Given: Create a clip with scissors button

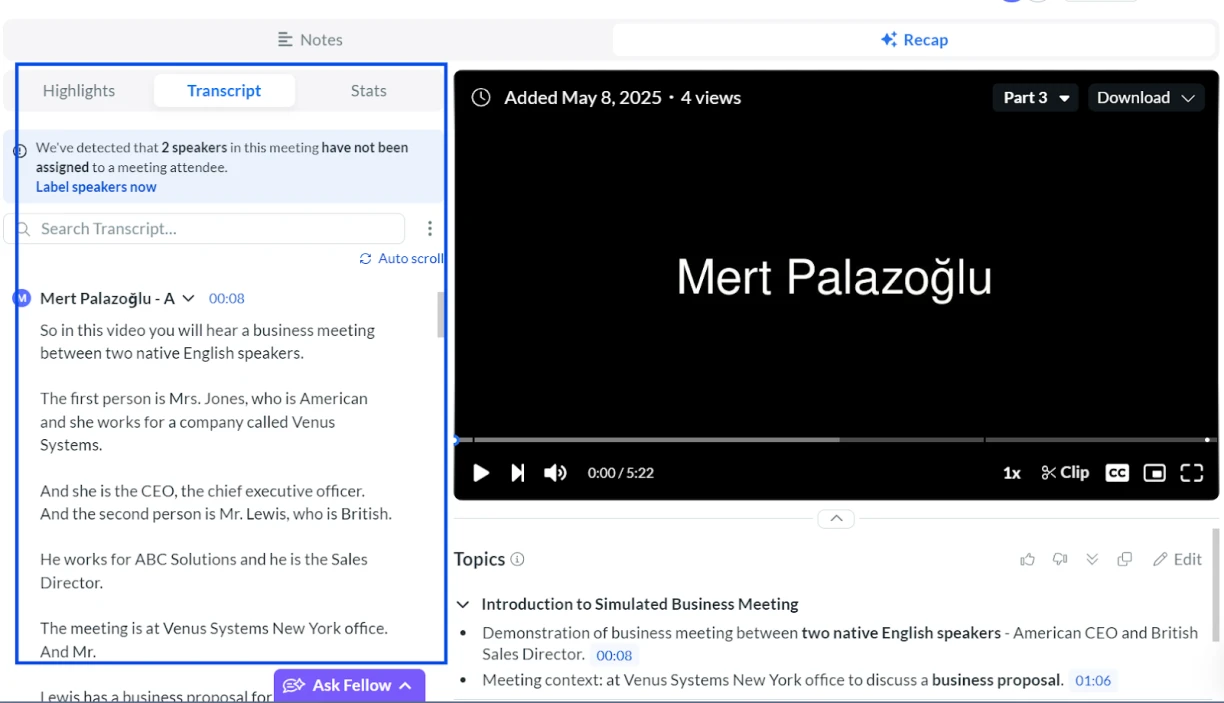Looking at the screenshot, I should click(1065, 473).
